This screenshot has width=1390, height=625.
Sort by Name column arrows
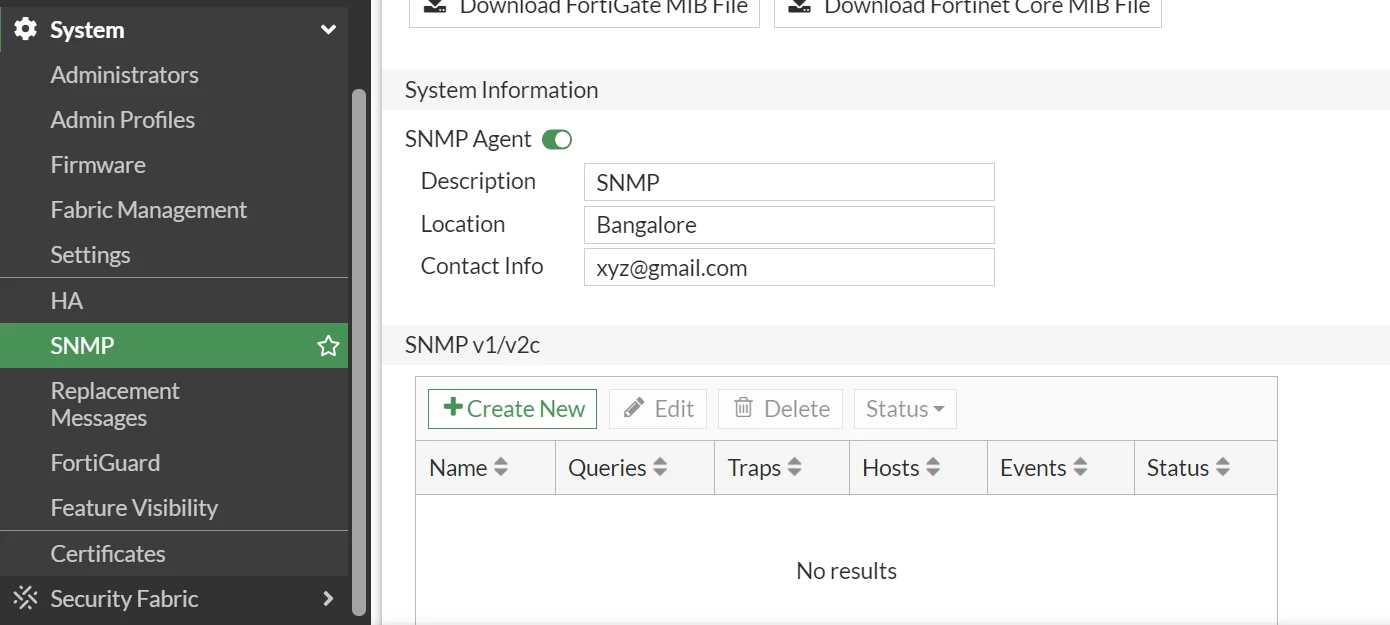point(501,467)
